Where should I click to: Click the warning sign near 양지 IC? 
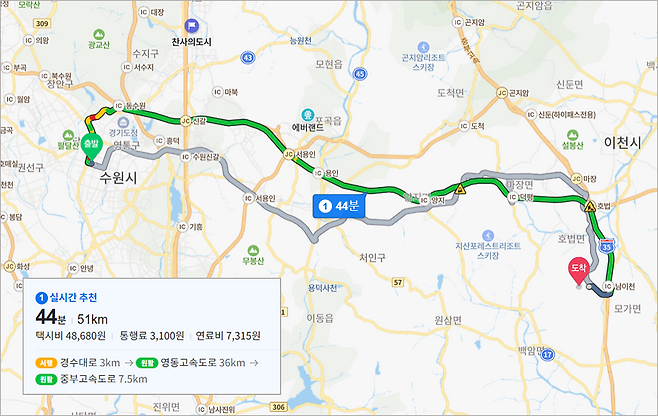[460, 189]
